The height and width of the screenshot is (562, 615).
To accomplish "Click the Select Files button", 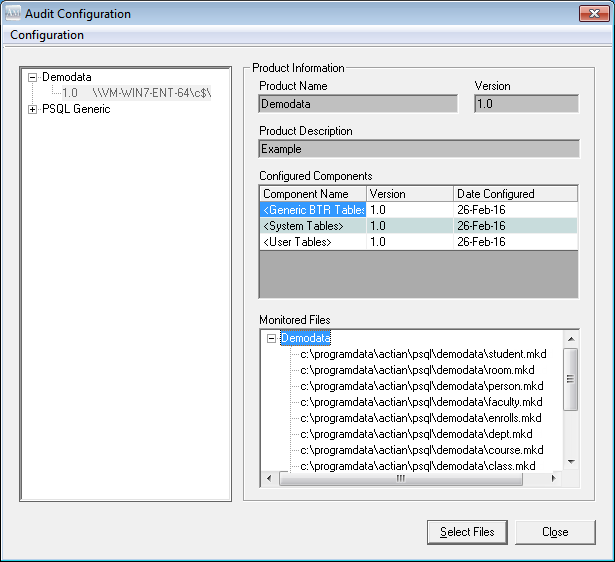I will 467,532.
